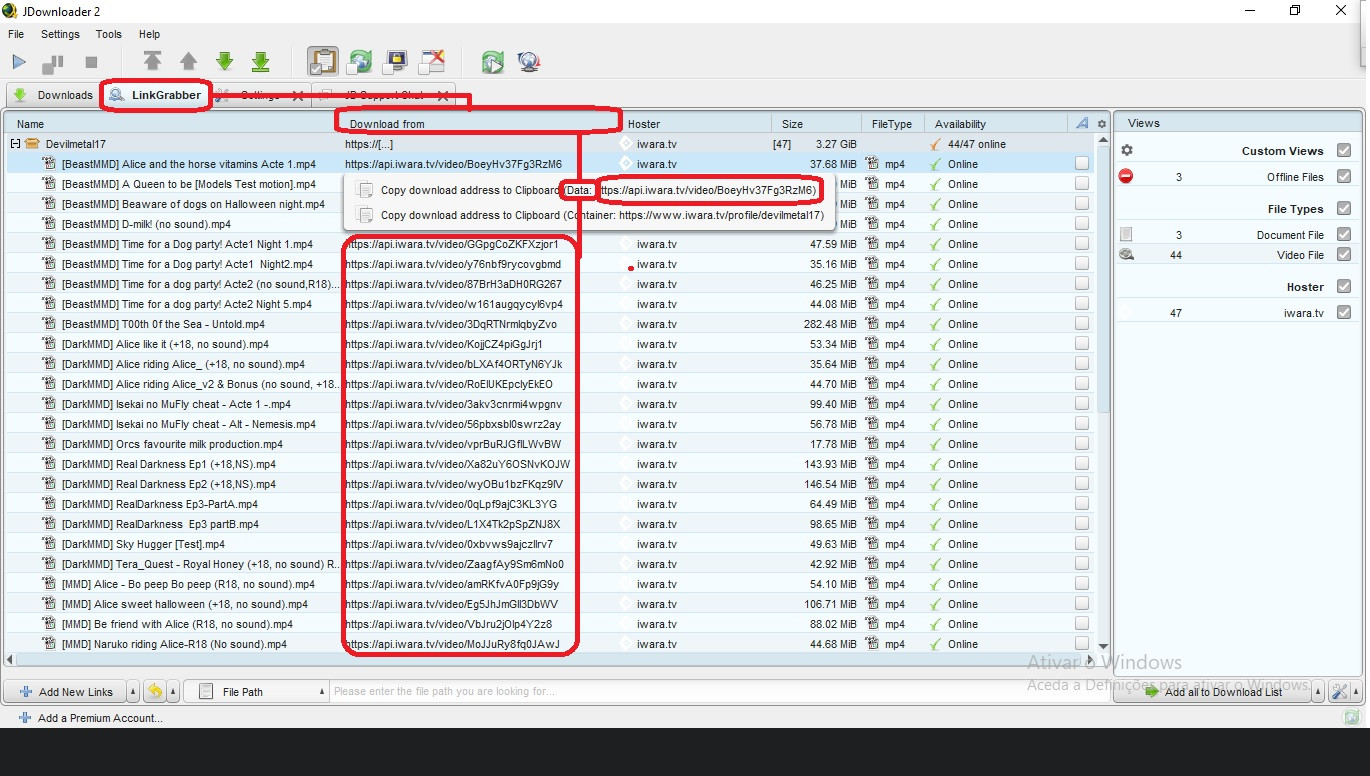Image resolution: width=1370 pixels, height=776 pixels.
Task: Click the move up arrow icon
Action: [188, 62]
